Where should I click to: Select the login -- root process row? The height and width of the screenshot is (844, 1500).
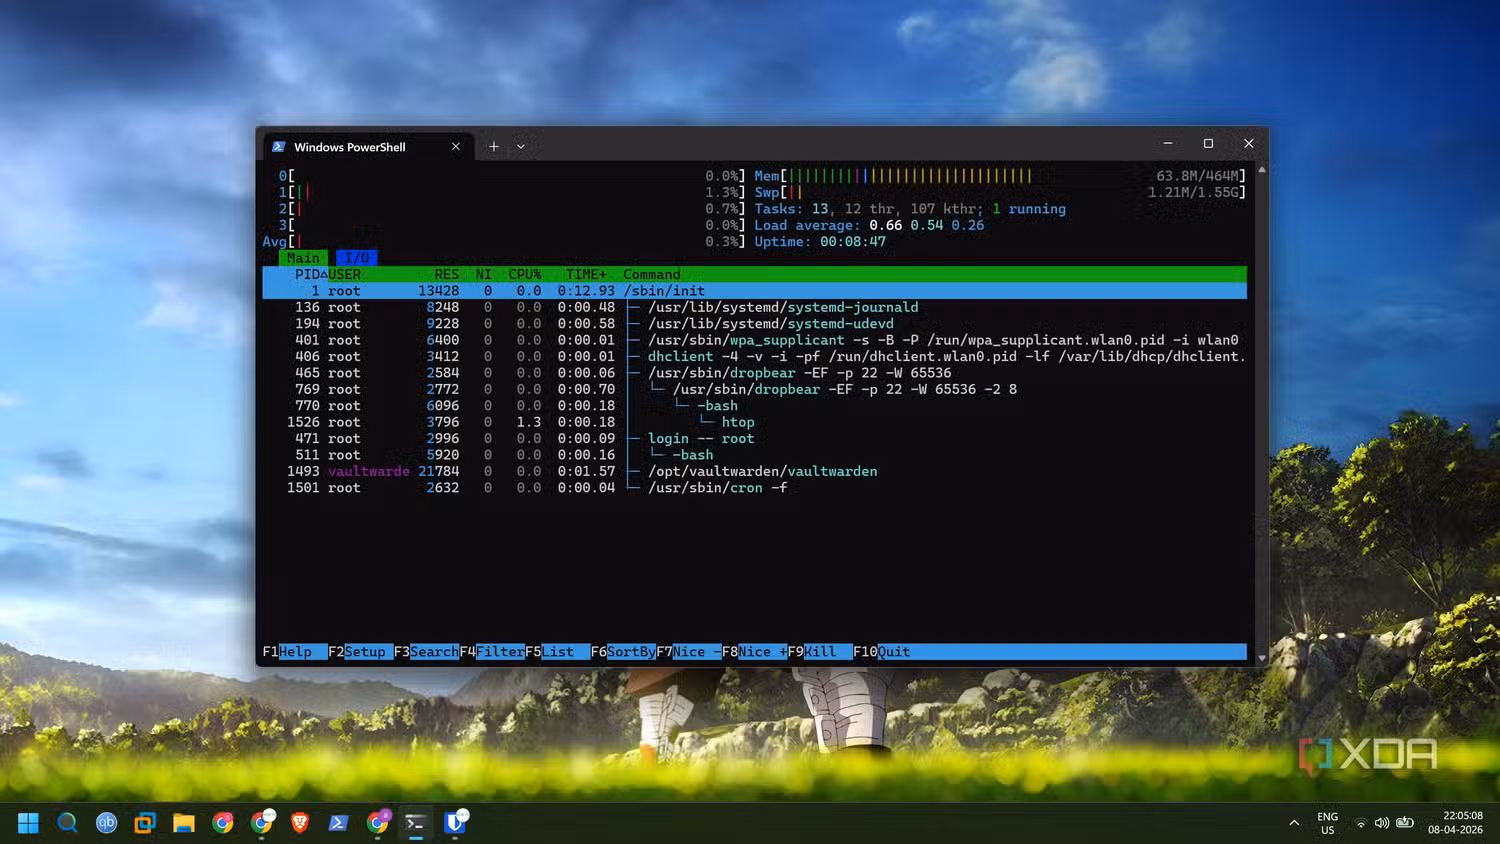click(754, 438)
